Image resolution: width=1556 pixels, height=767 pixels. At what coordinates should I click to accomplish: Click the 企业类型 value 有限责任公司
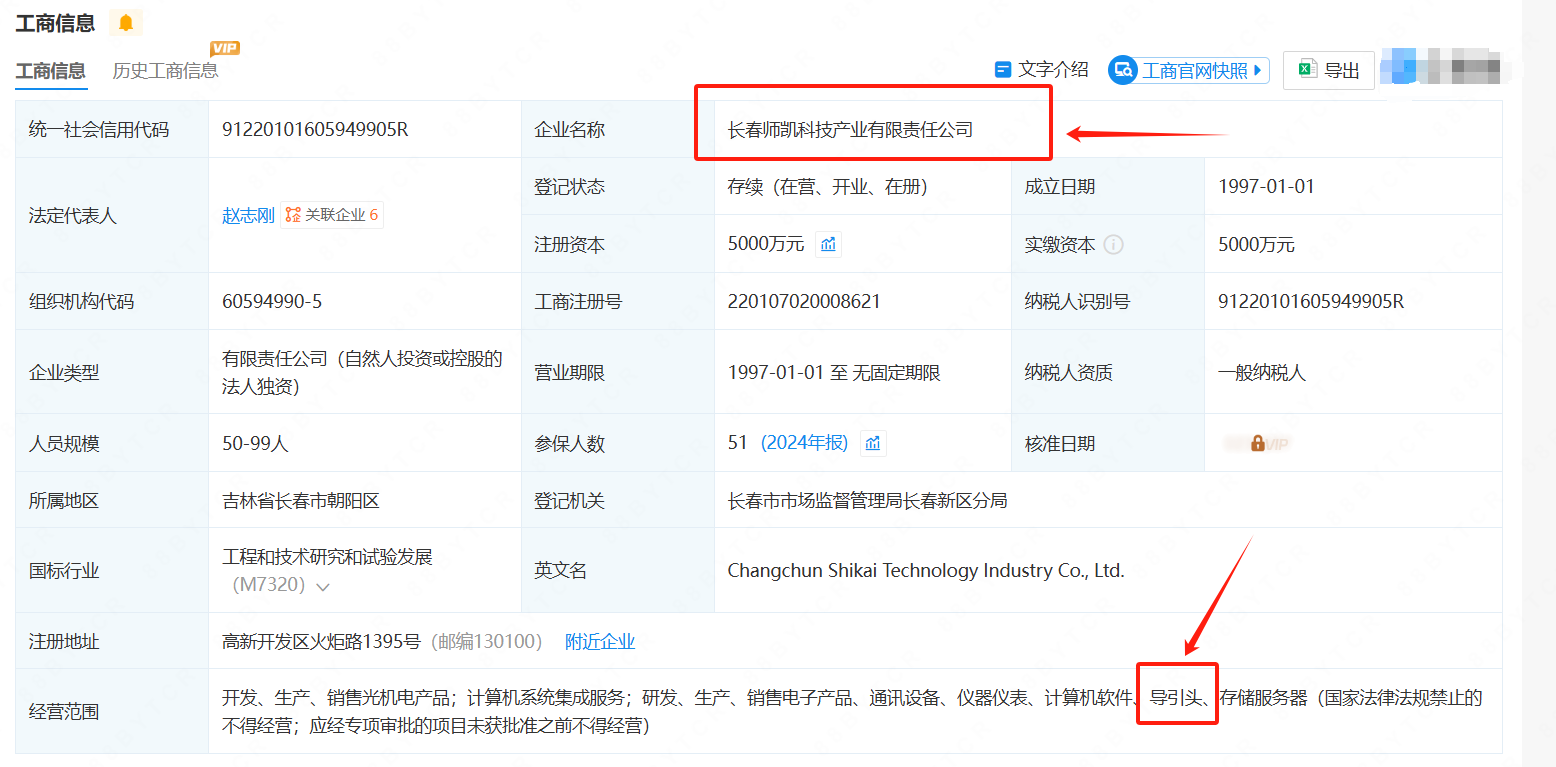[362, 372]
